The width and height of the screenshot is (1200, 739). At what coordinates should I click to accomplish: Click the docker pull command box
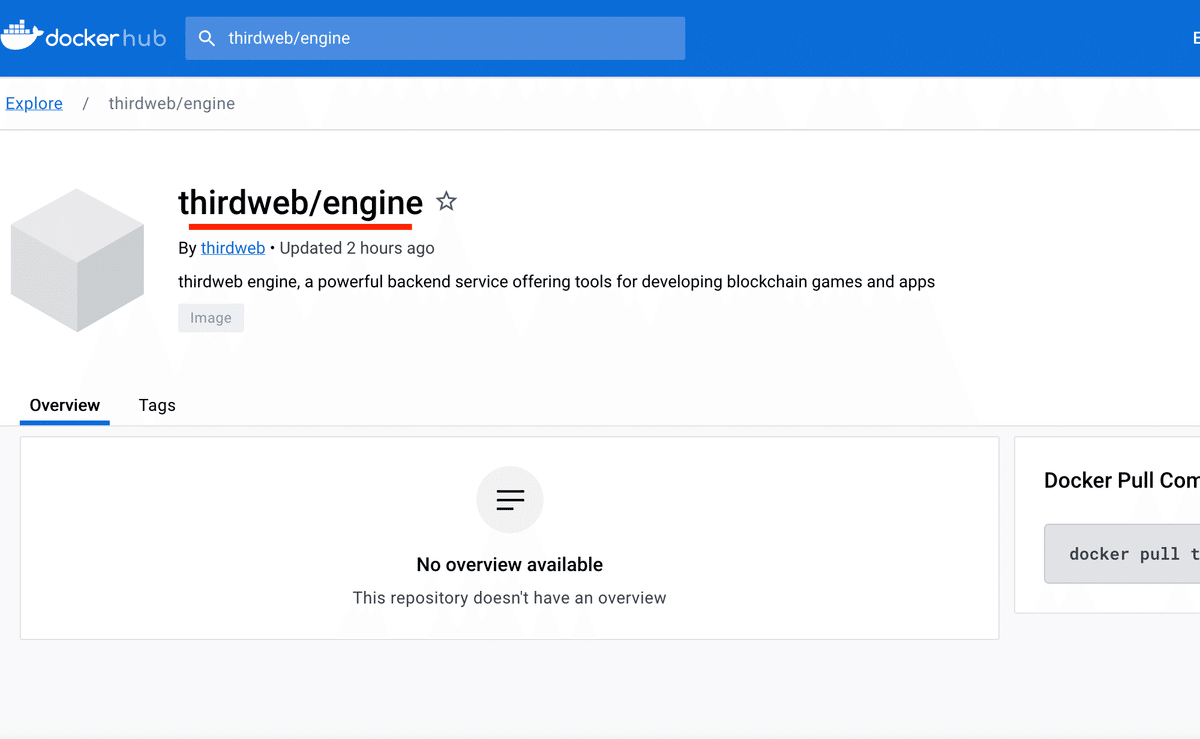(x=1122, y=554)
